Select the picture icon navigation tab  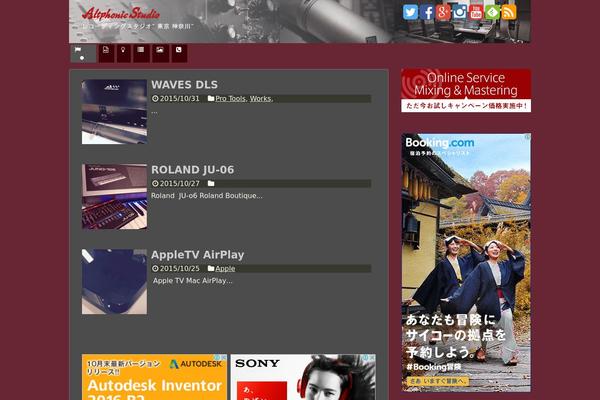(x=160, y=53)
